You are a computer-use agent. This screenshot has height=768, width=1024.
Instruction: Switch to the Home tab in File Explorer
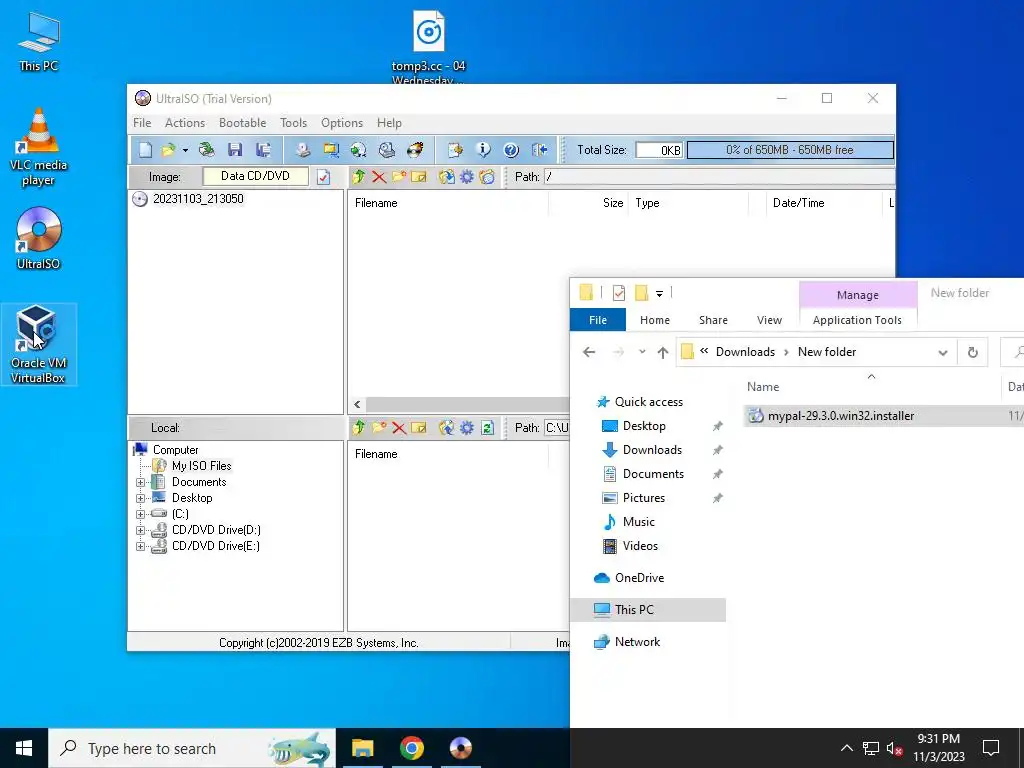tap(654, 320)
